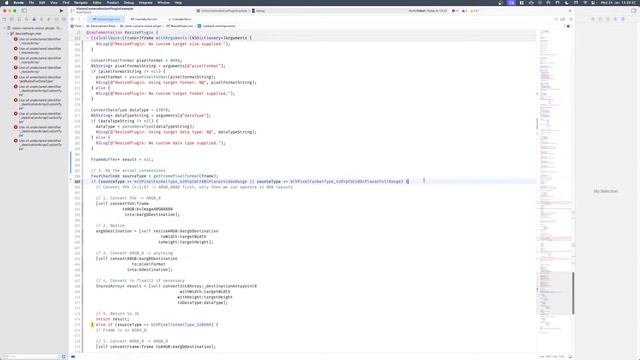Open callback:withArguments jump bar segment
The height and width of the screenshot is (360, 640).
[217, 26]
